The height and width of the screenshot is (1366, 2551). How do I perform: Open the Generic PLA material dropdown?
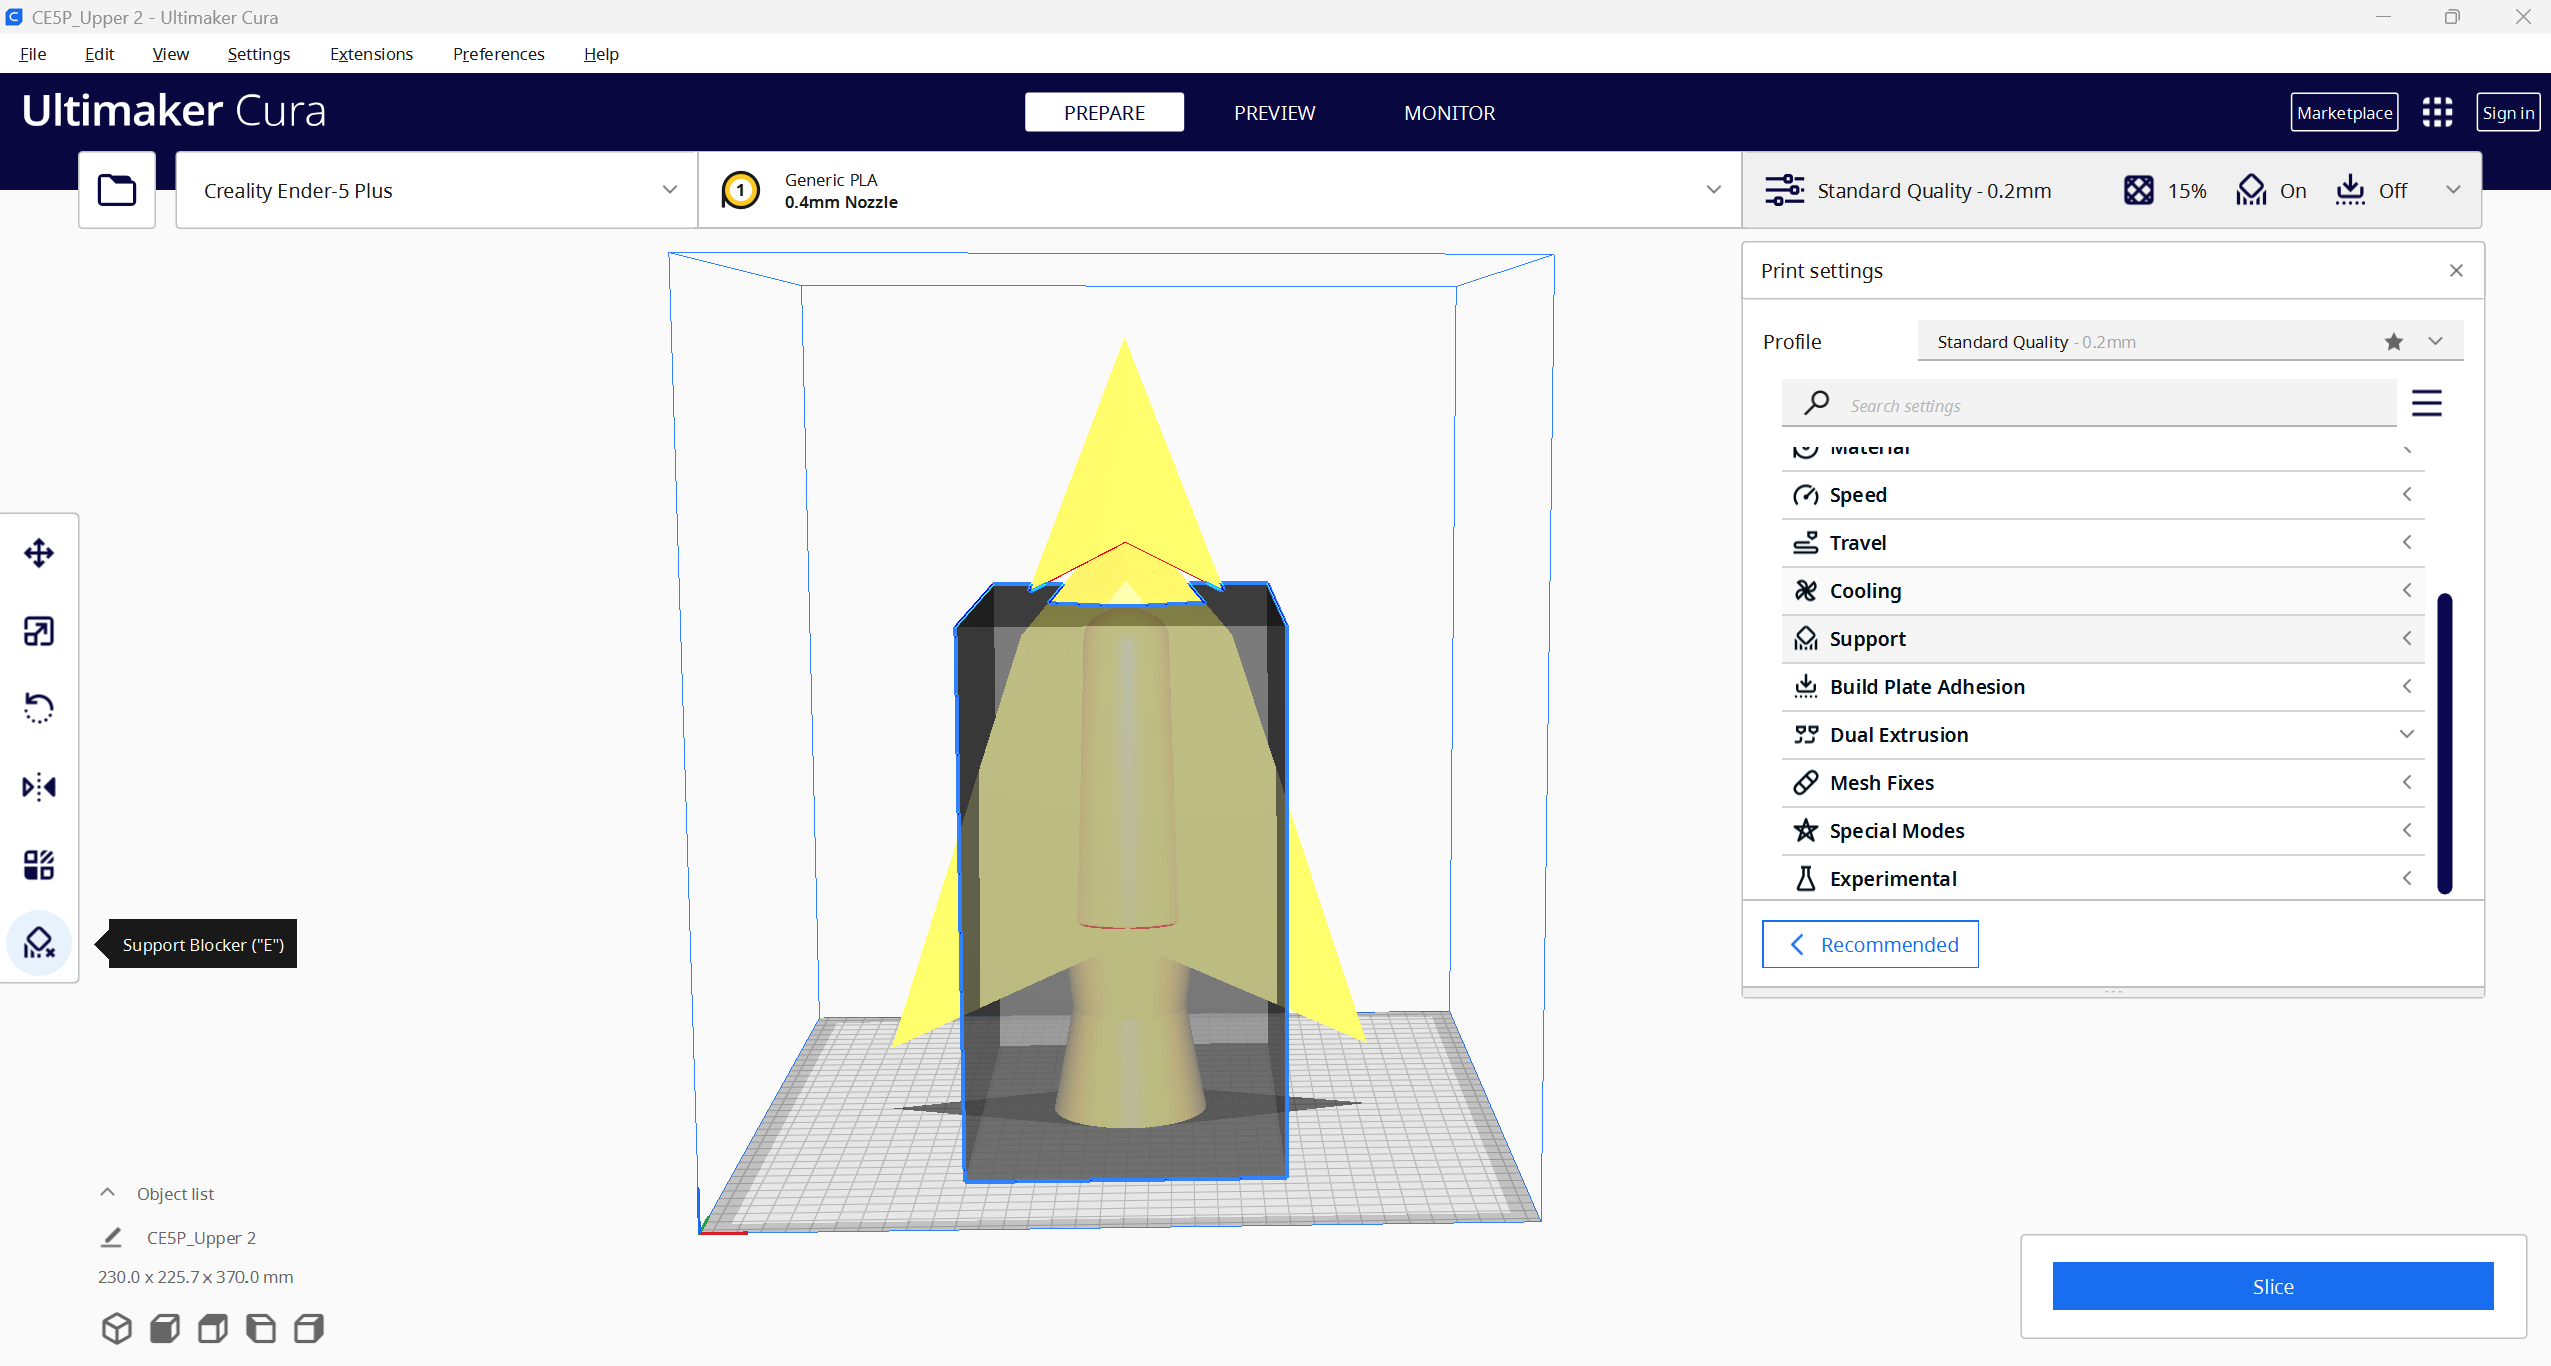(1220, 190)
